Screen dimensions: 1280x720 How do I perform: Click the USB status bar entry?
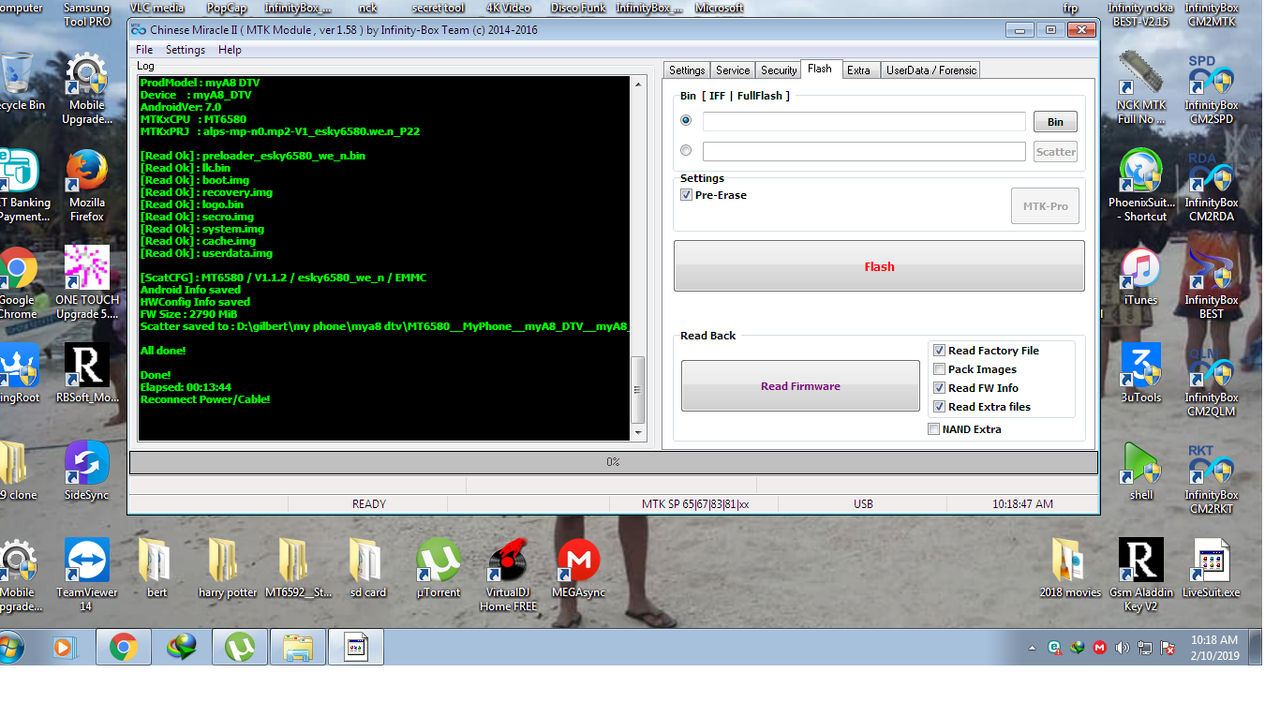(863, 504)
